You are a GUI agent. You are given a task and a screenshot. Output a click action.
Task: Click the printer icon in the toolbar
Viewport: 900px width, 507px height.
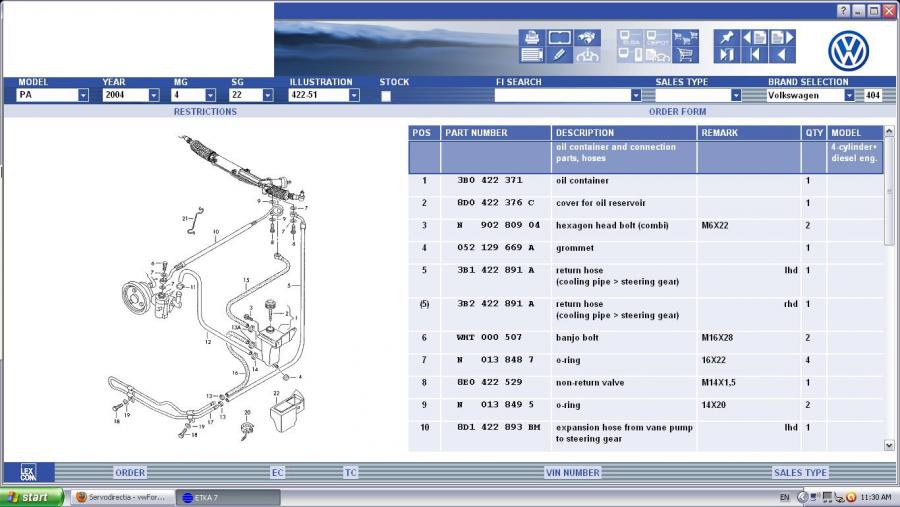coord(531,37)
